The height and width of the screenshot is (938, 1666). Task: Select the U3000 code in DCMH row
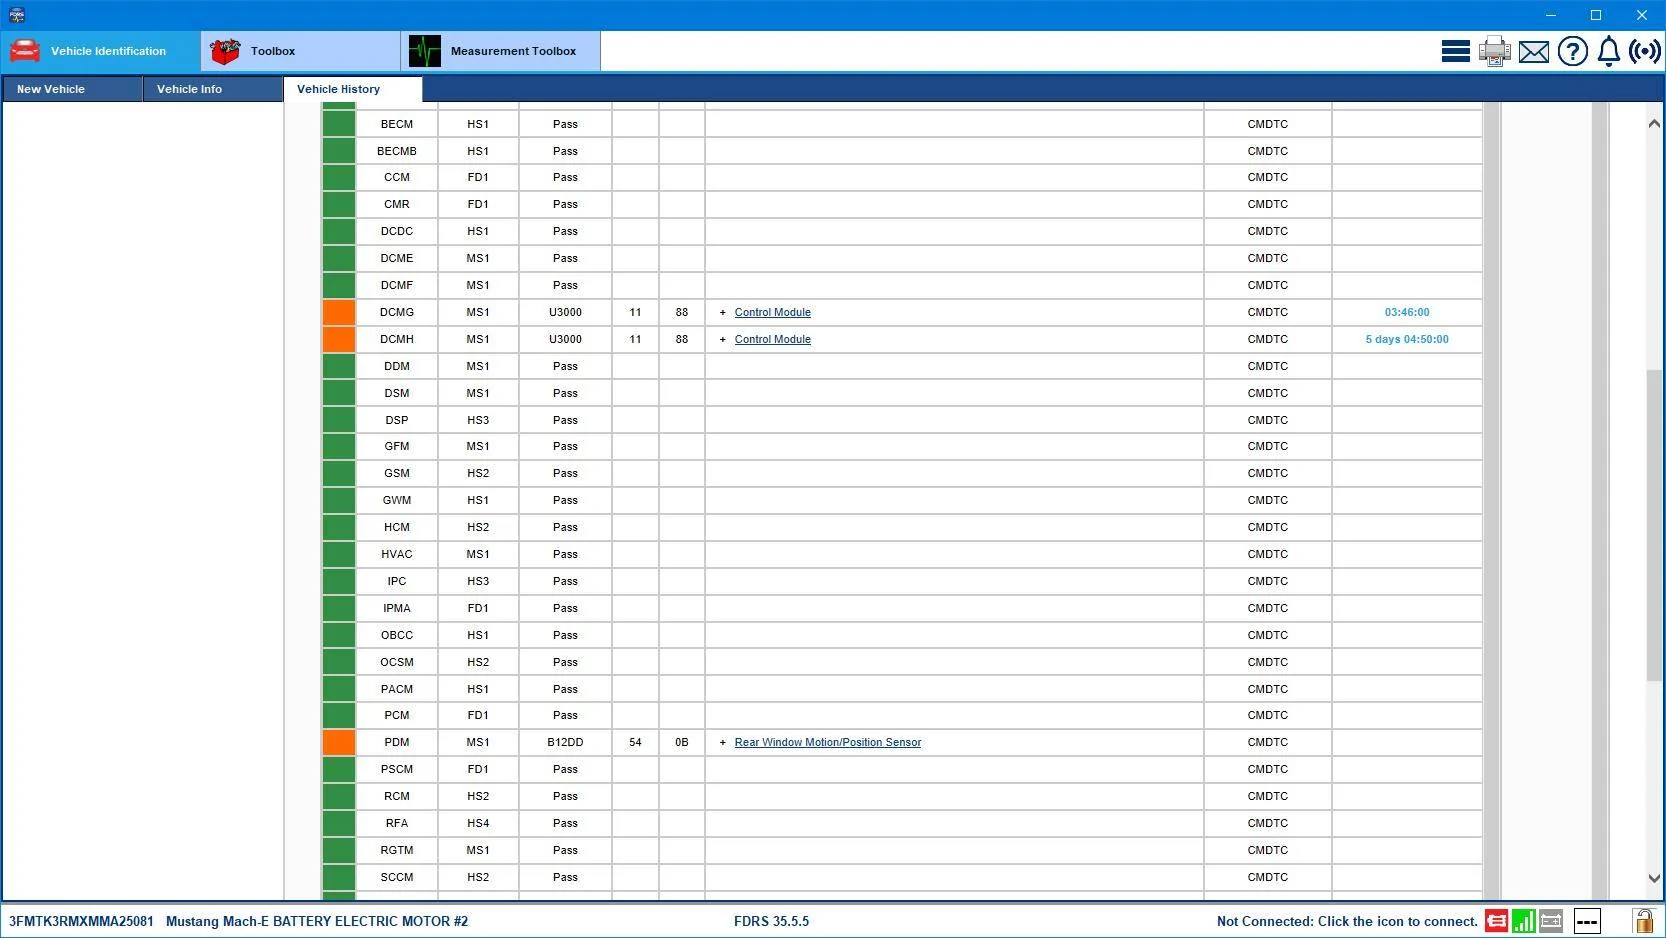click(565, 339)
